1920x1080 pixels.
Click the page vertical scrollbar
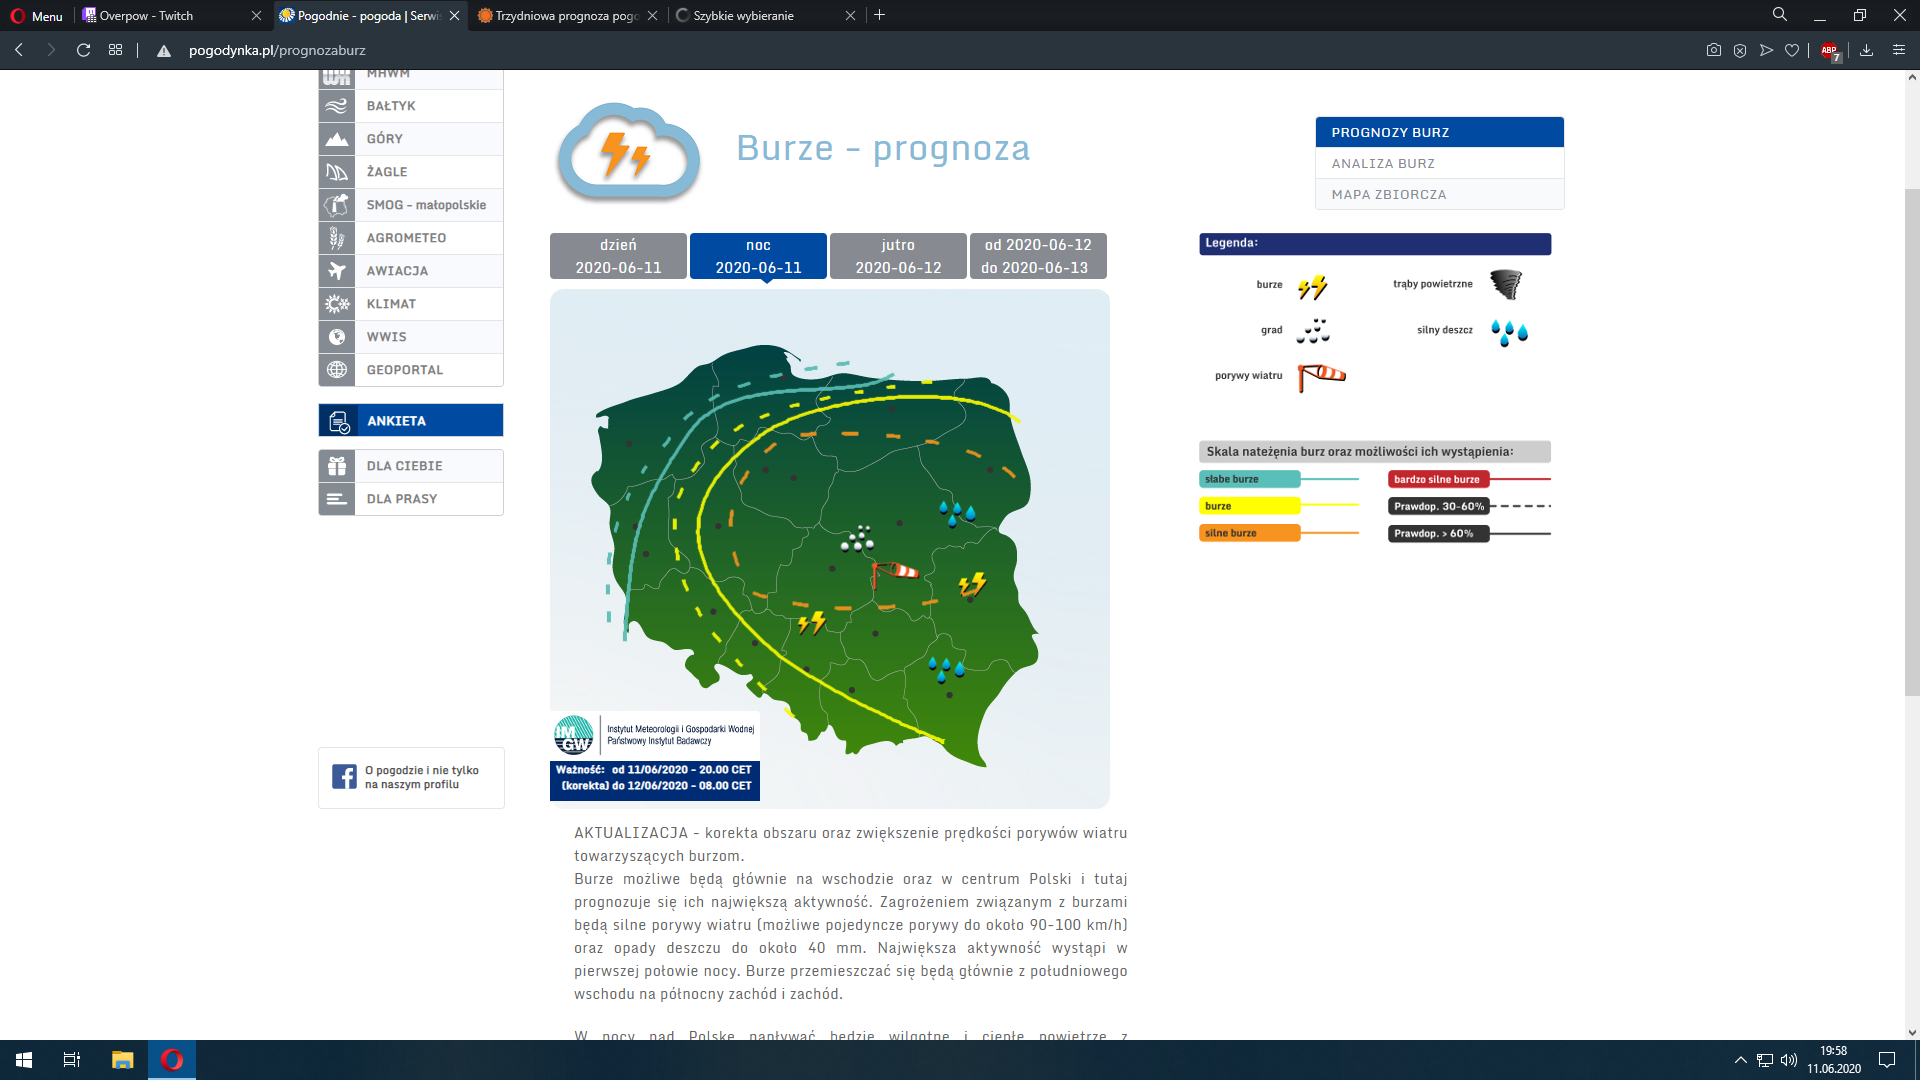(x=1911, y=440)
